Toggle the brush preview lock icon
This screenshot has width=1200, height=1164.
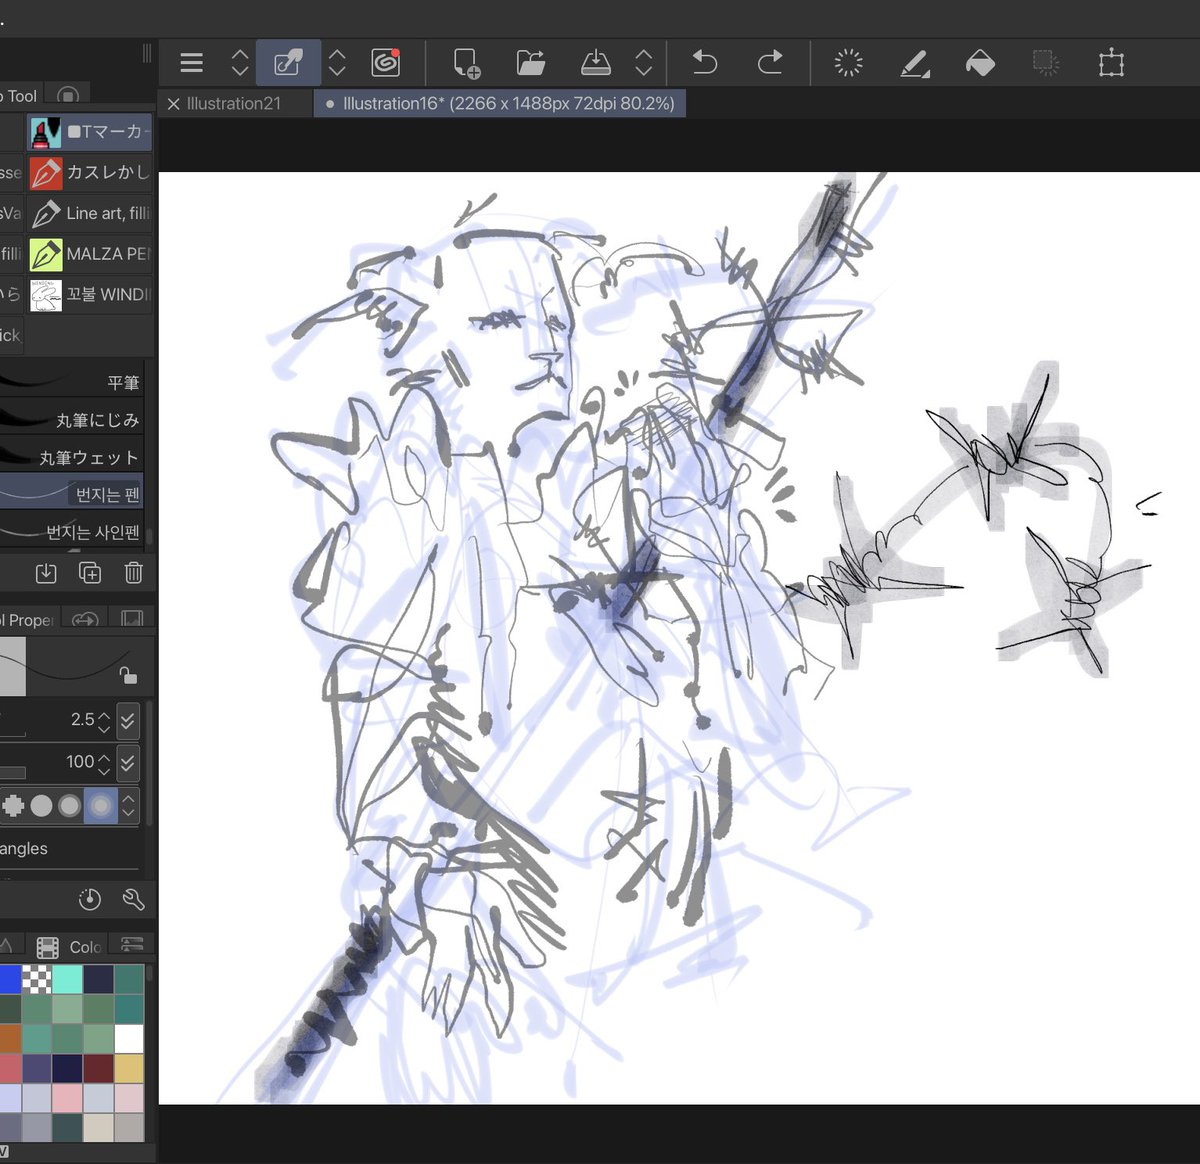[x=128, y=675]
